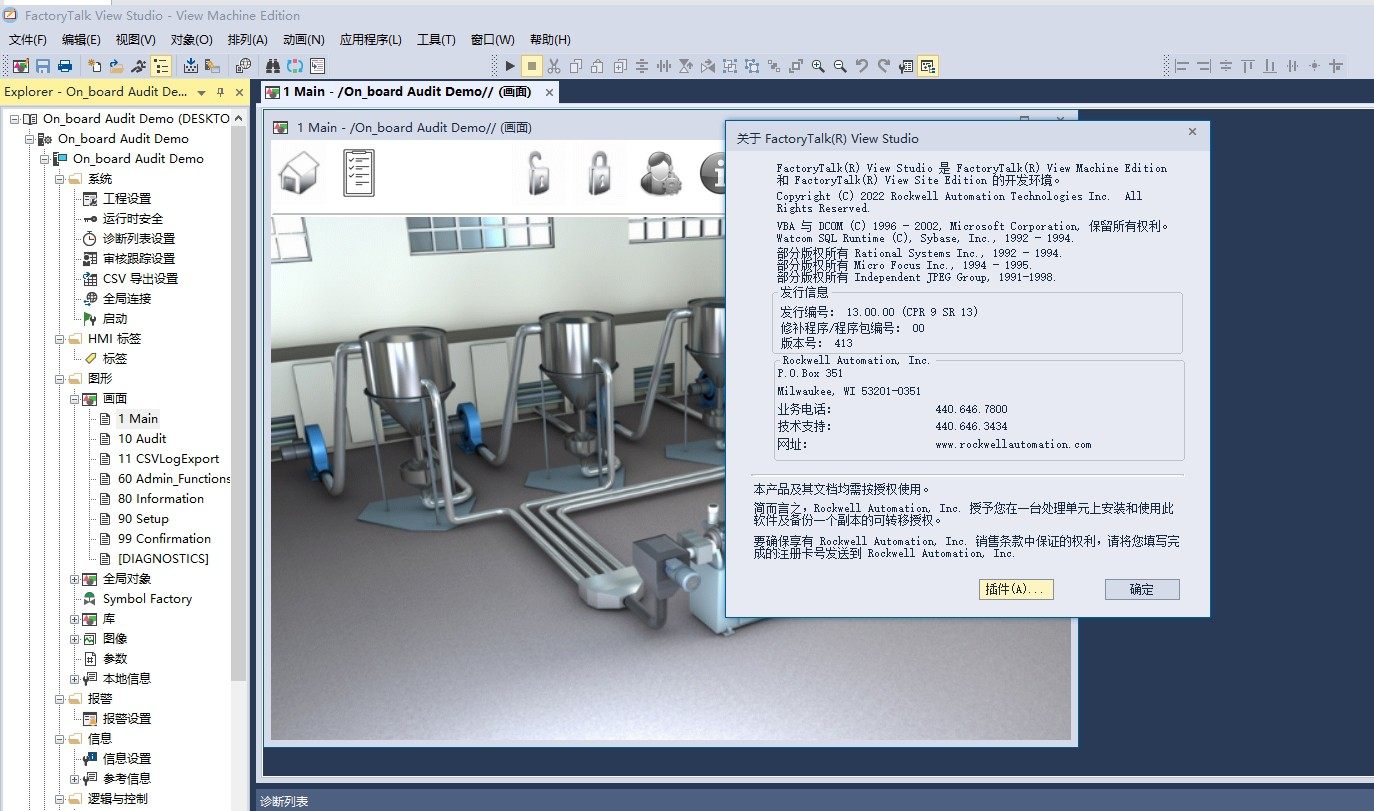Select 审核跟踪设置 in the tree
Viewport: 1374px width, 811px height.
[x=138, y=259]
